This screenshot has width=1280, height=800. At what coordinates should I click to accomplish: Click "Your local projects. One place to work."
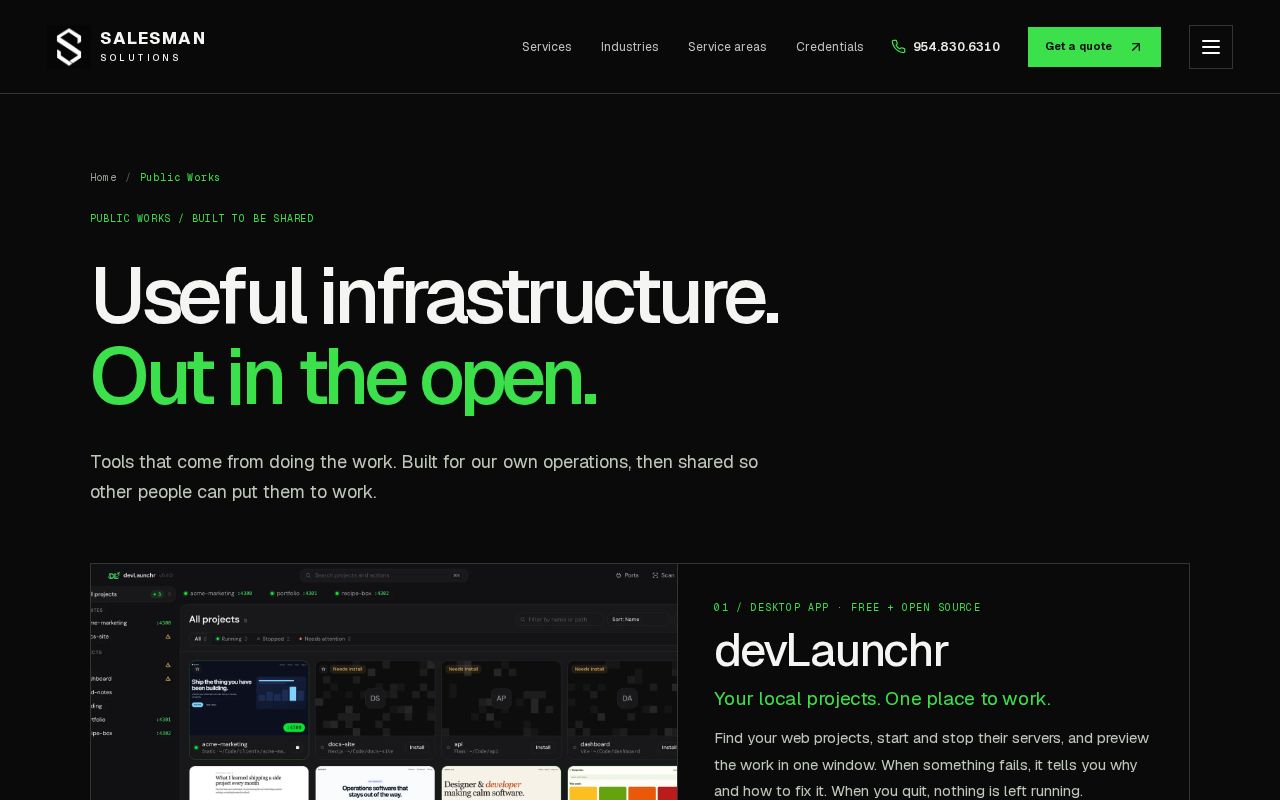(882, 699)
